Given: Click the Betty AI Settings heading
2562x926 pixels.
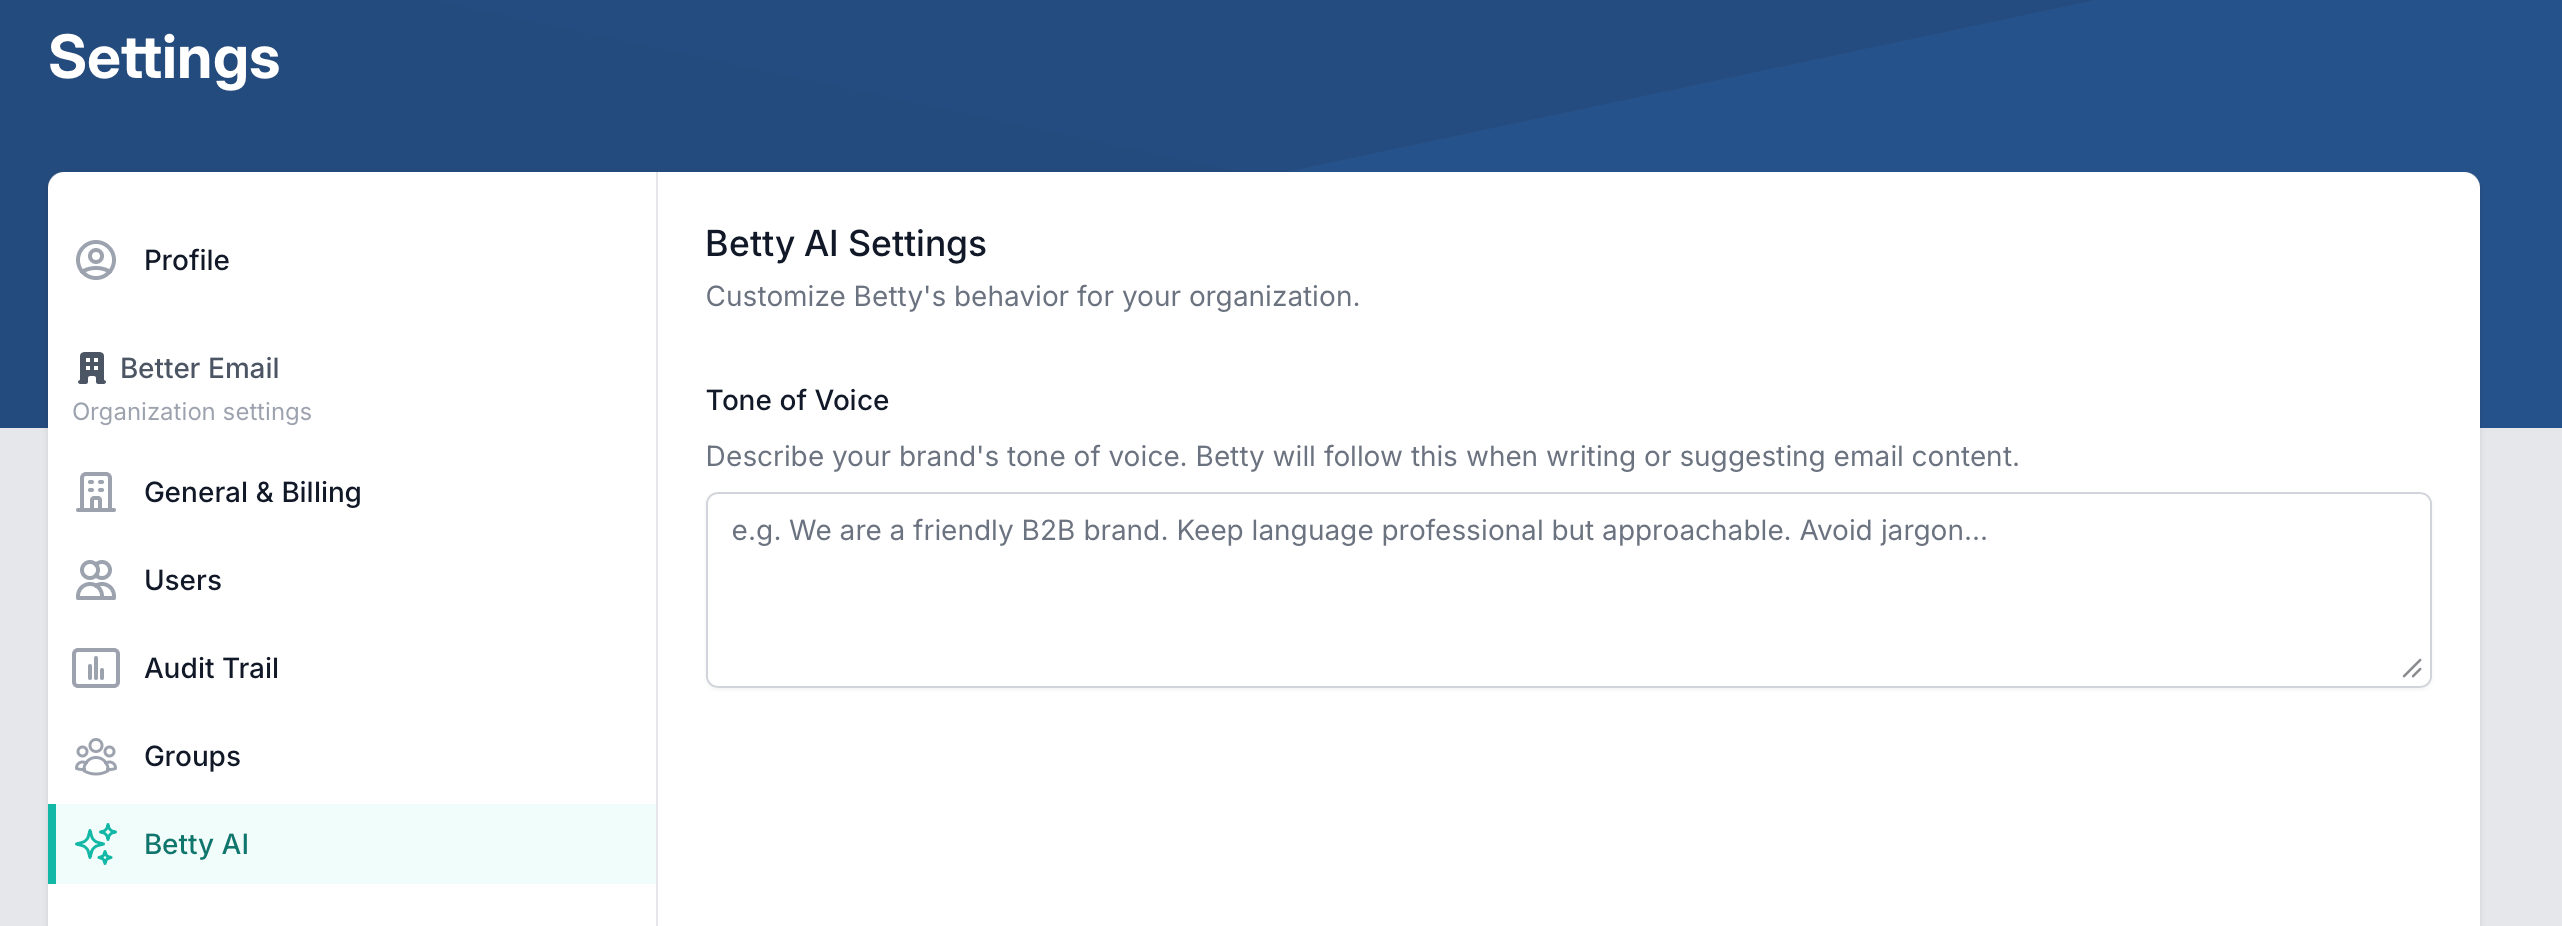Looking at the screenshot, I should tap(845, 244).
